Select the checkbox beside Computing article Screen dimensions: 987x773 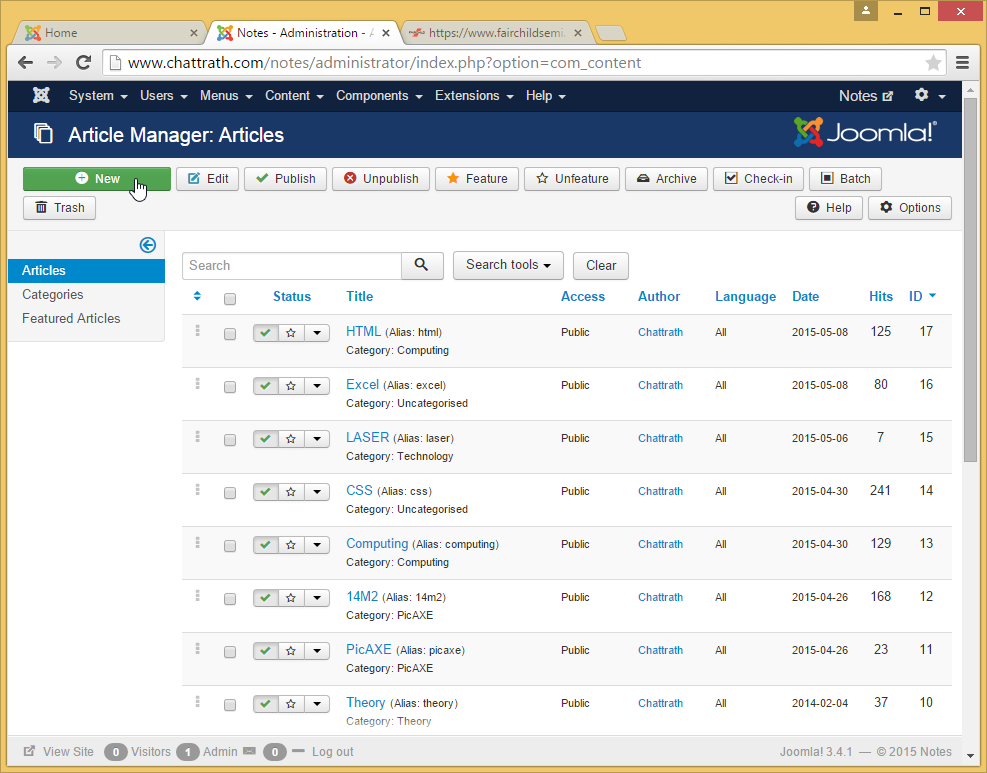pos(230,546)
